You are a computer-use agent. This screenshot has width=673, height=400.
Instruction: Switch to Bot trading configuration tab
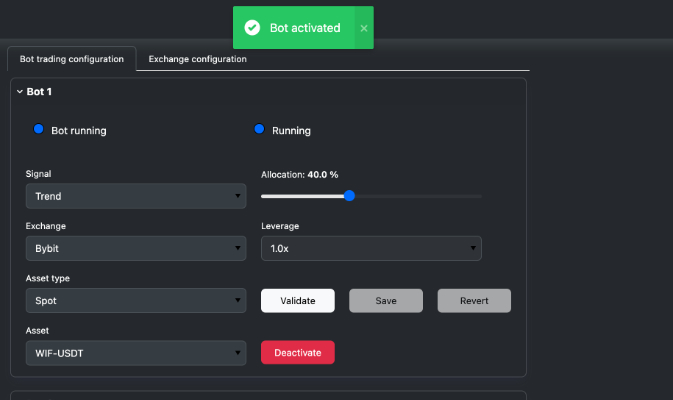72,59
